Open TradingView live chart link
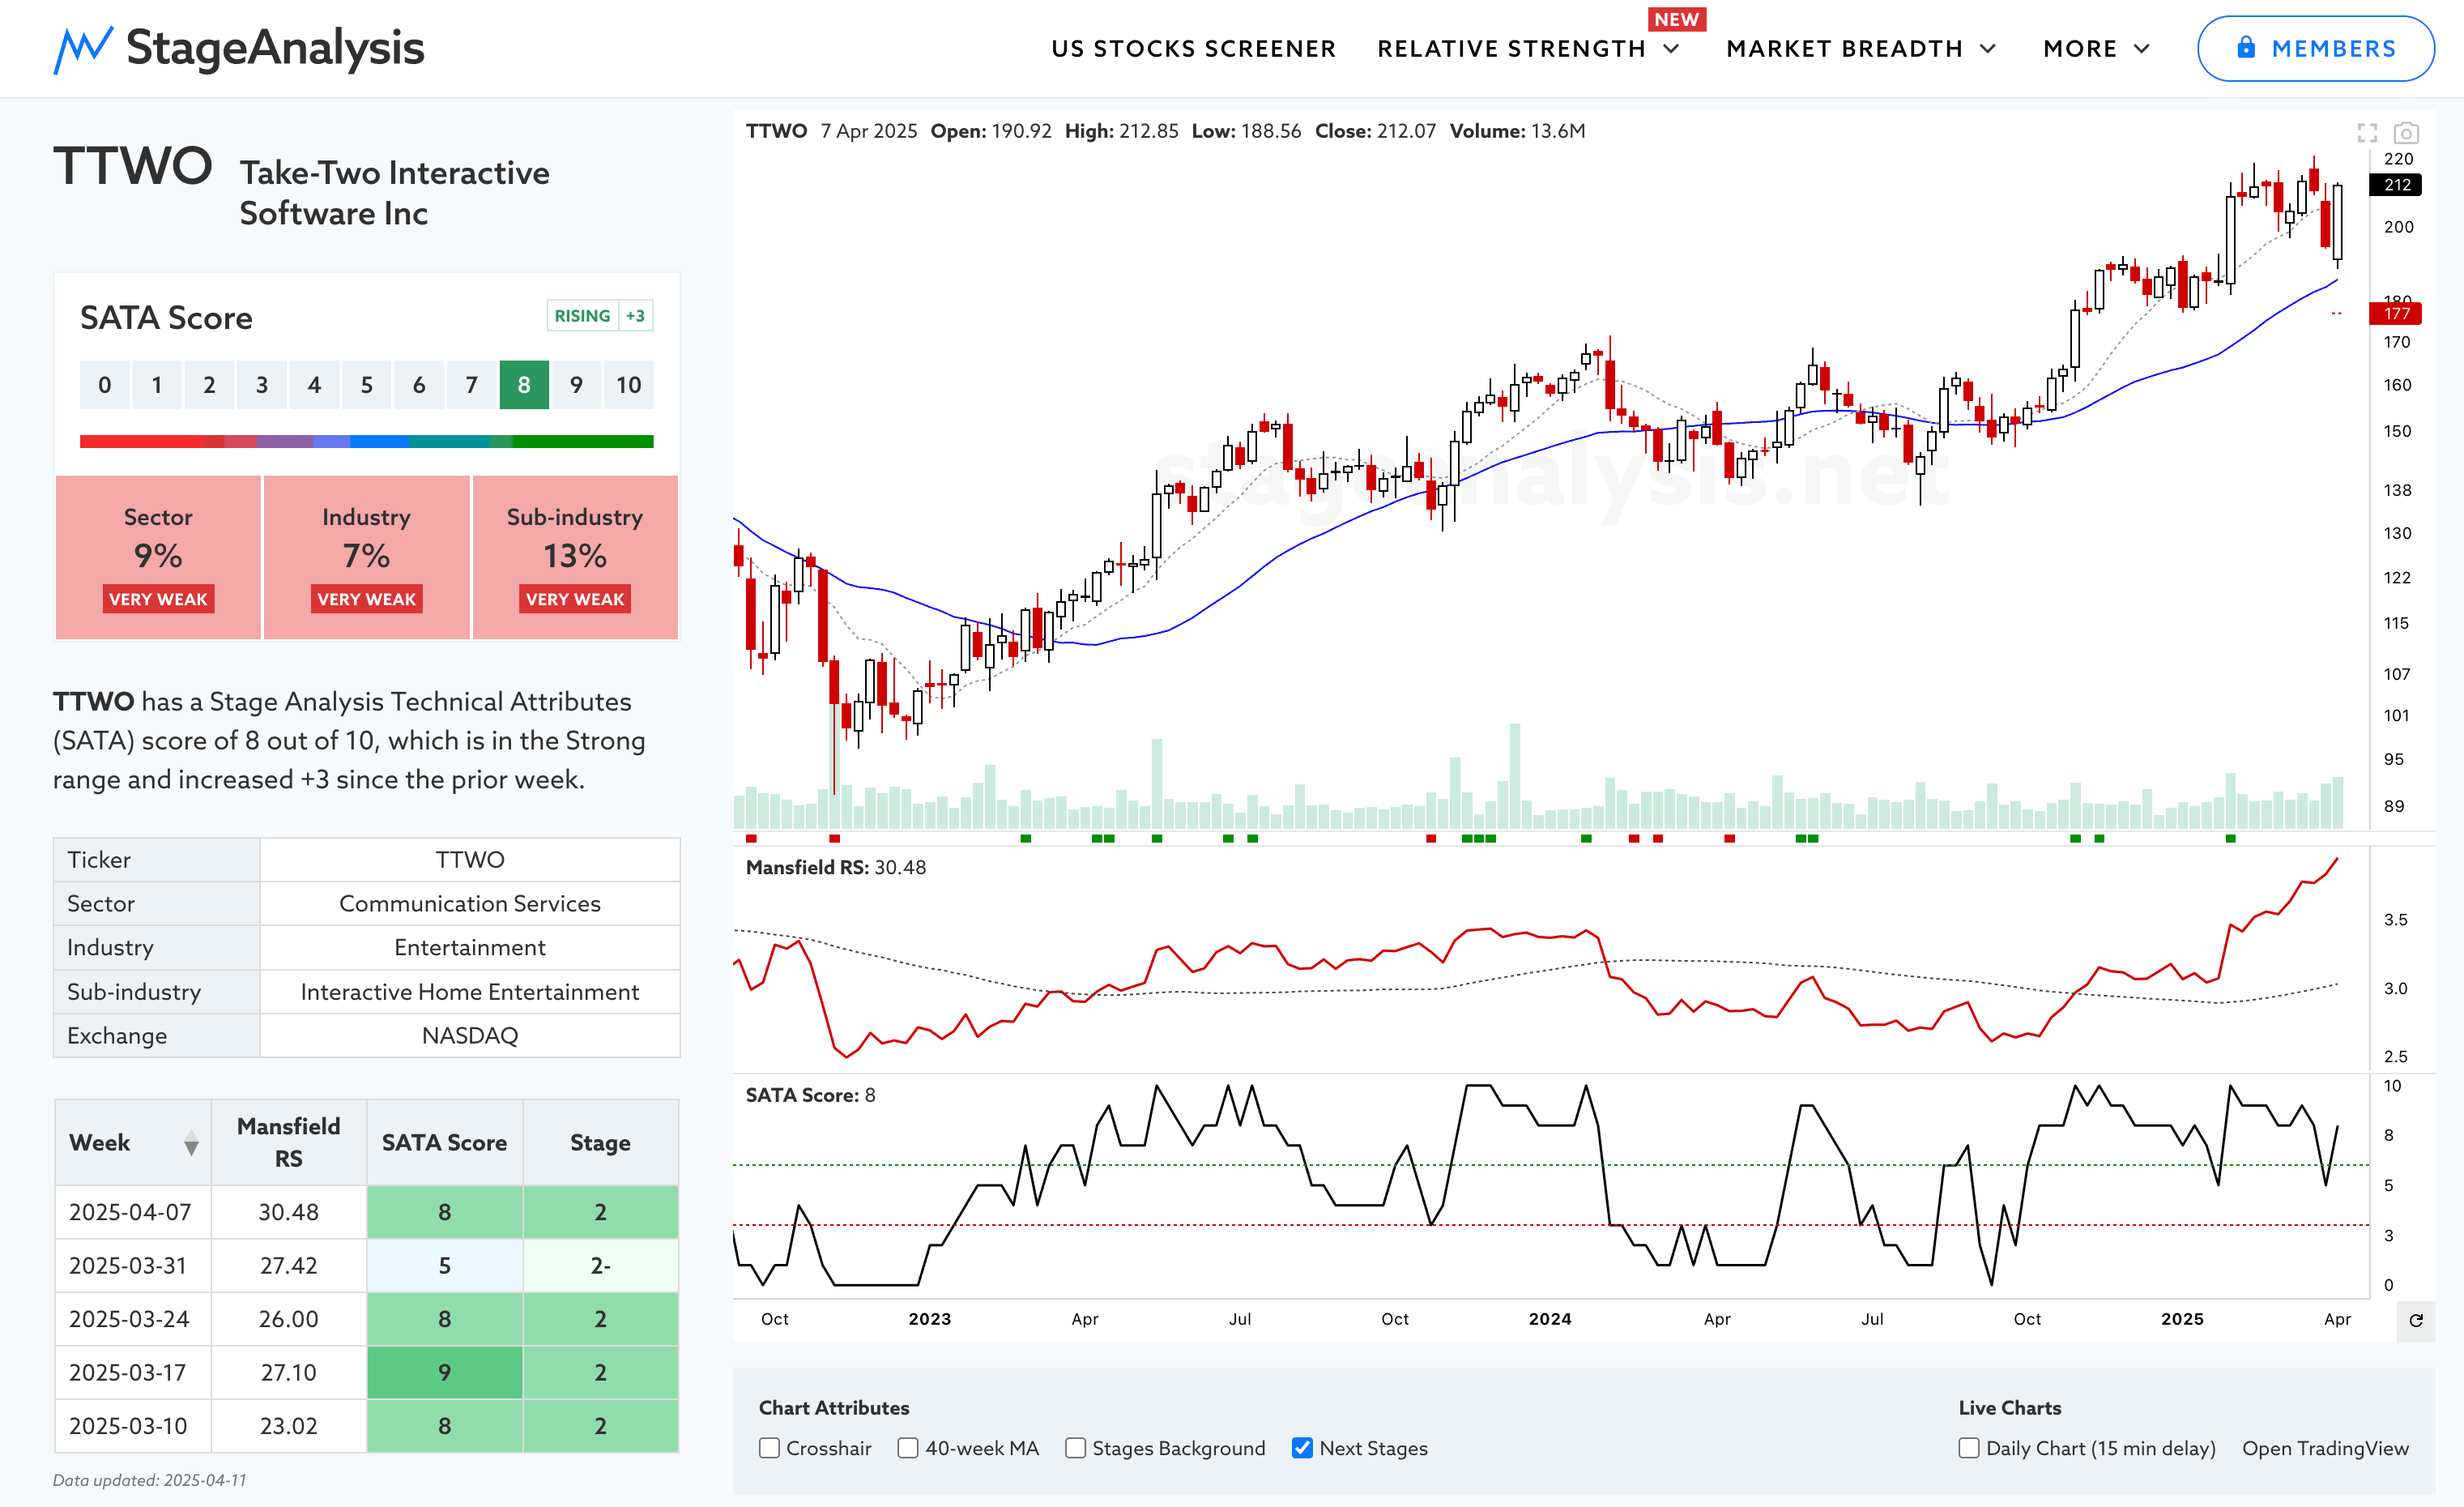Image resolution: width=2464 pixels, height=1507 pixels. pyautogui.click(x=2325, y=1448)
